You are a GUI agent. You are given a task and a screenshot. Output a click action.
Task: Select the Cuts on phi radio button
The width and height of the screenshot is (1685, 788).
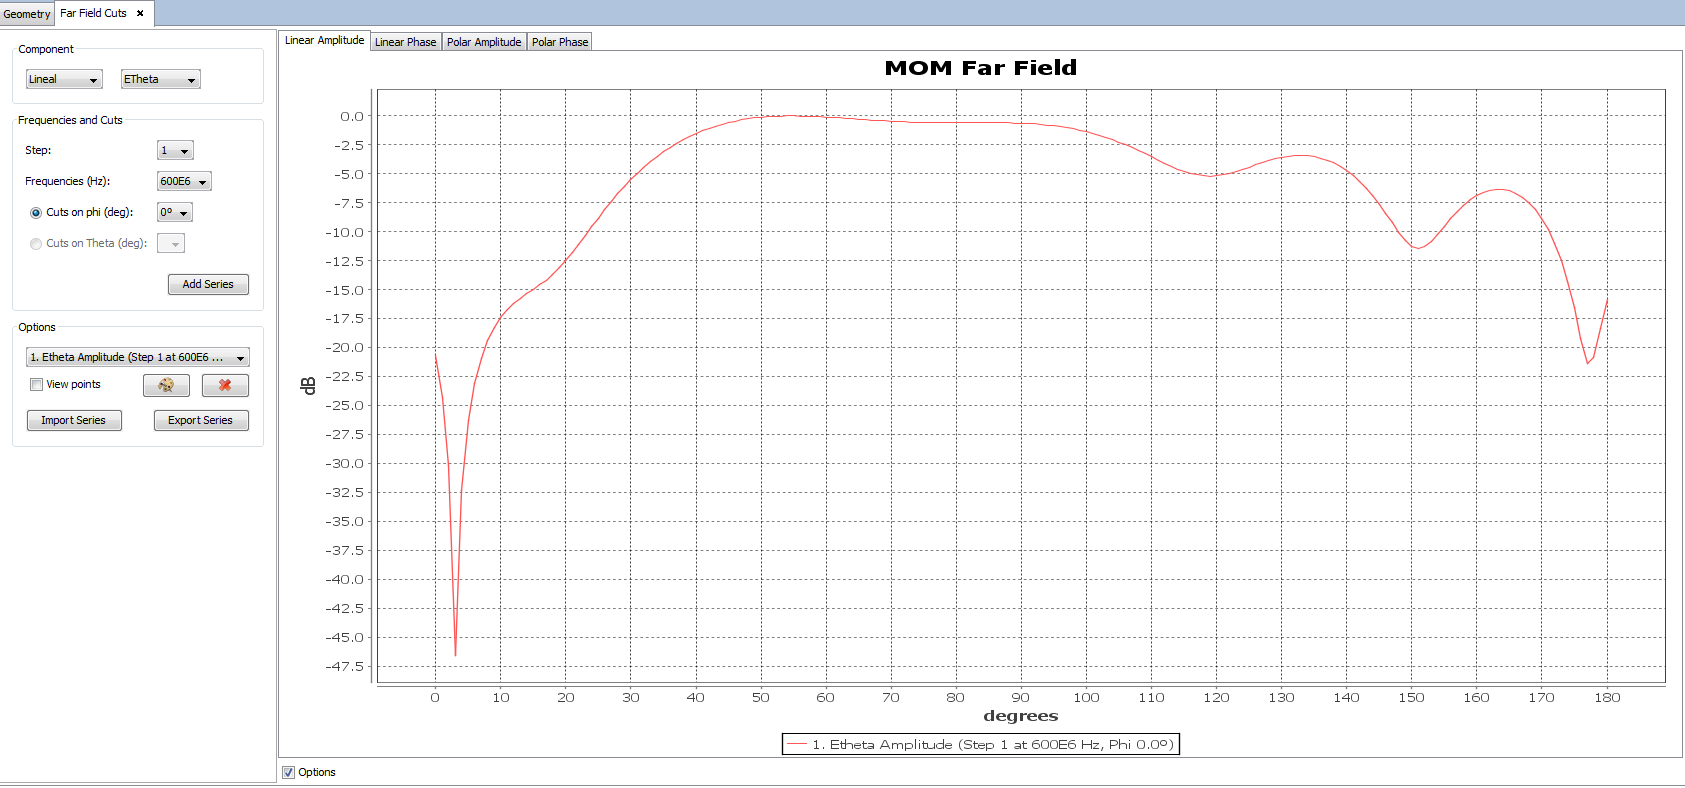(36, 213)
